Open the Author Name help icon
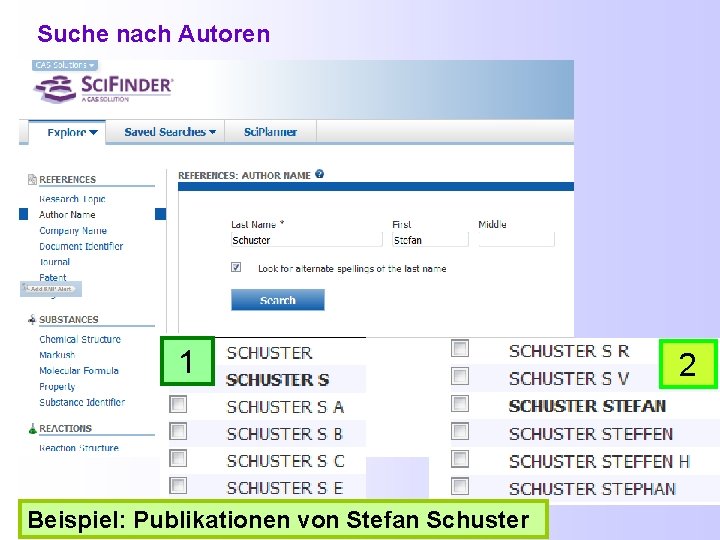720x540 pixels. [x=320, y=174]
